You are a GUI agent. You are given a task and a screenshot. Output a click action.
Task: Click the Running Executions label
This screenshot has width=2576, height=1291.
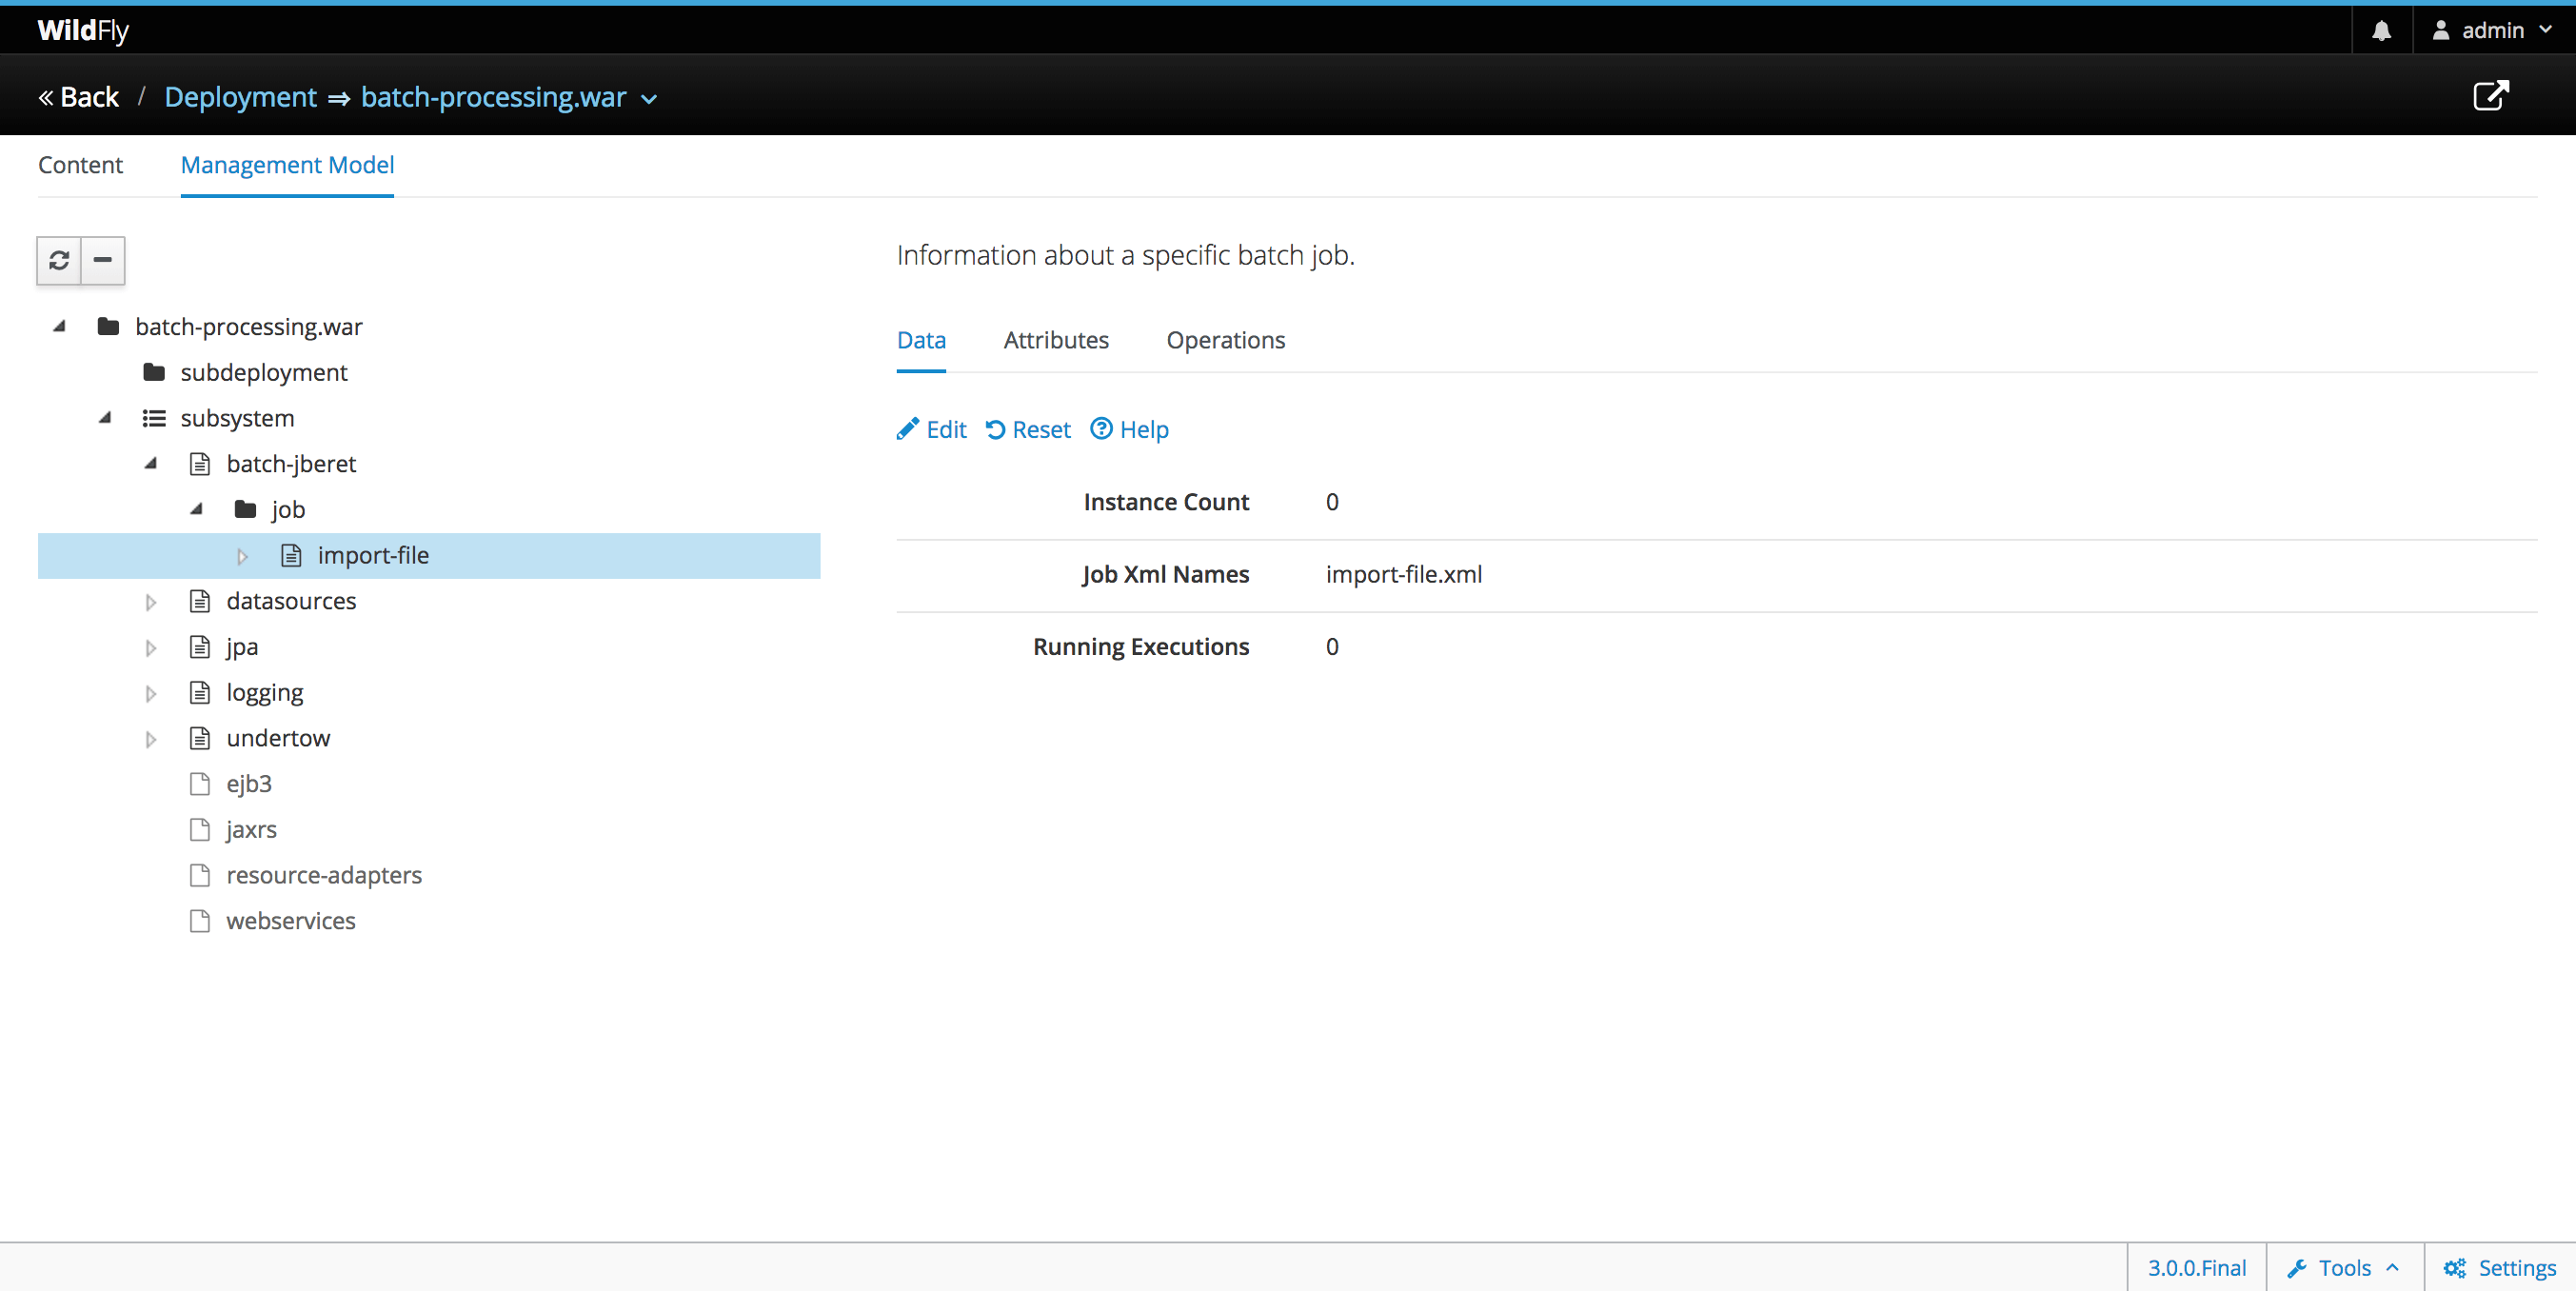click(1141, 647)
